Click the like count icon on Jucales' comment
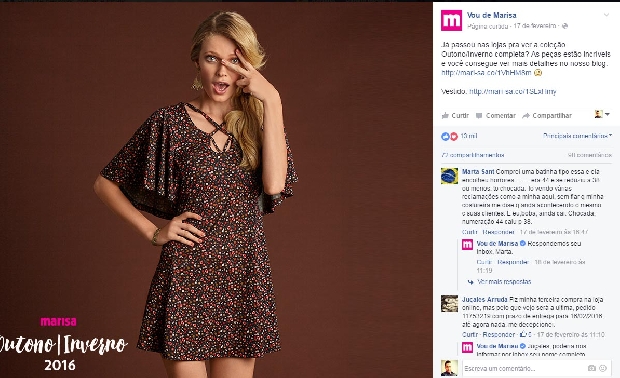The image size is (620, 378). pyautogui.click(x=525, y=335)
